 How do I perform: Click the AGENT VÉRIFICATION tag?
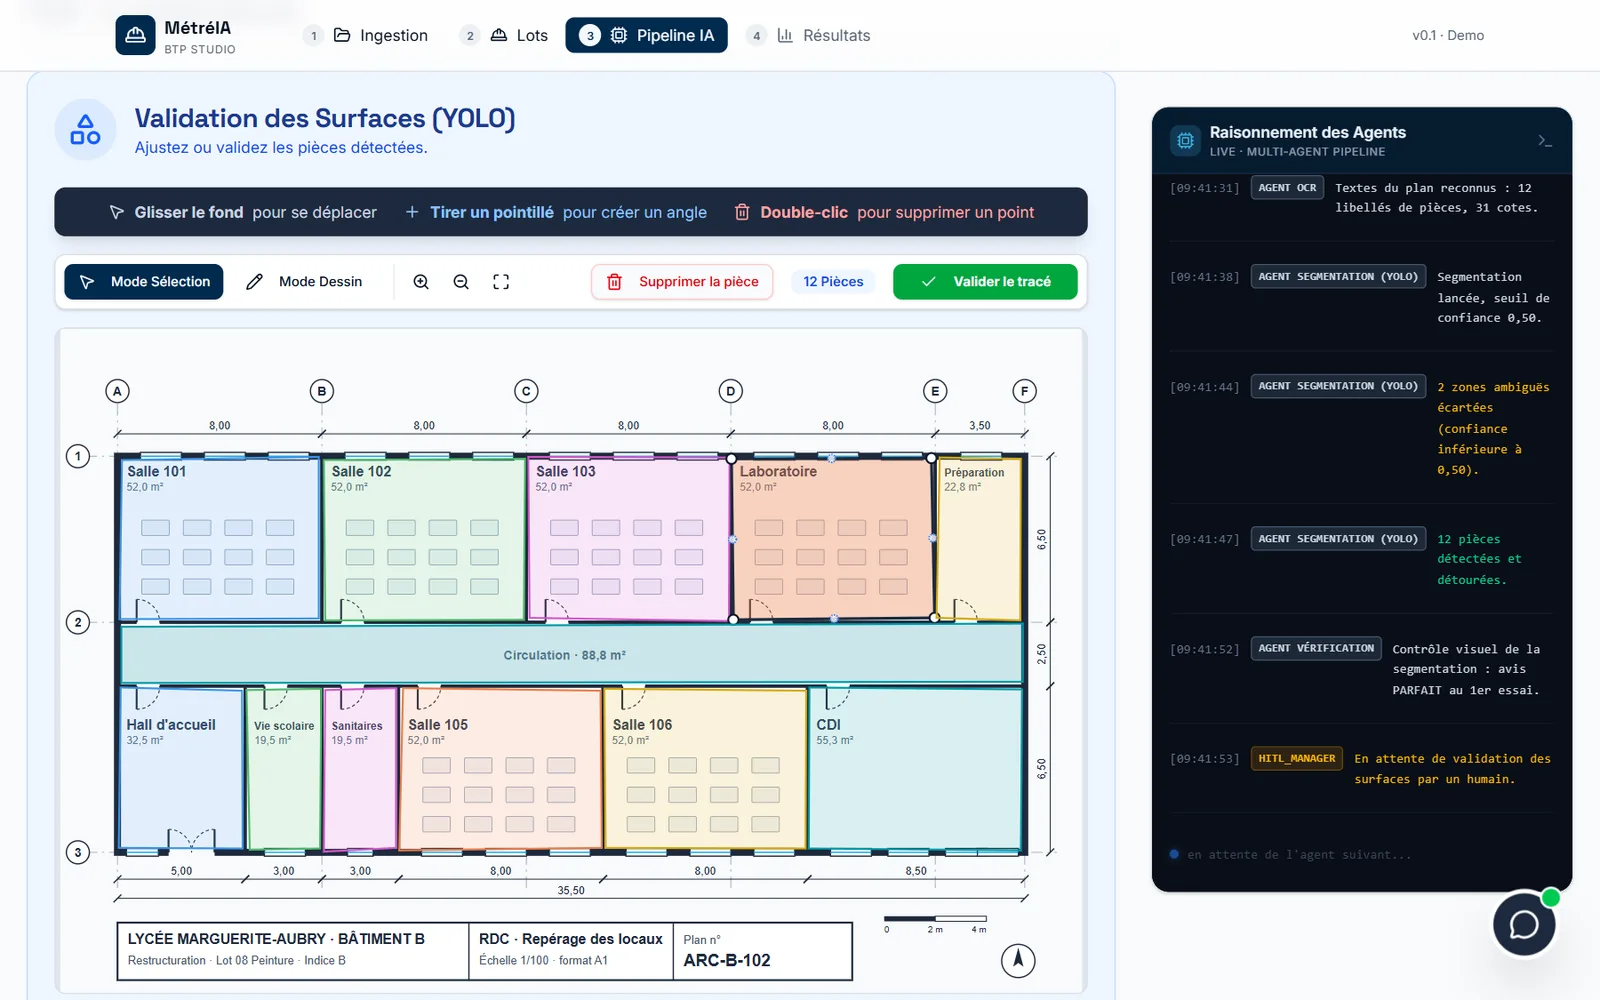pos(1316,648)
